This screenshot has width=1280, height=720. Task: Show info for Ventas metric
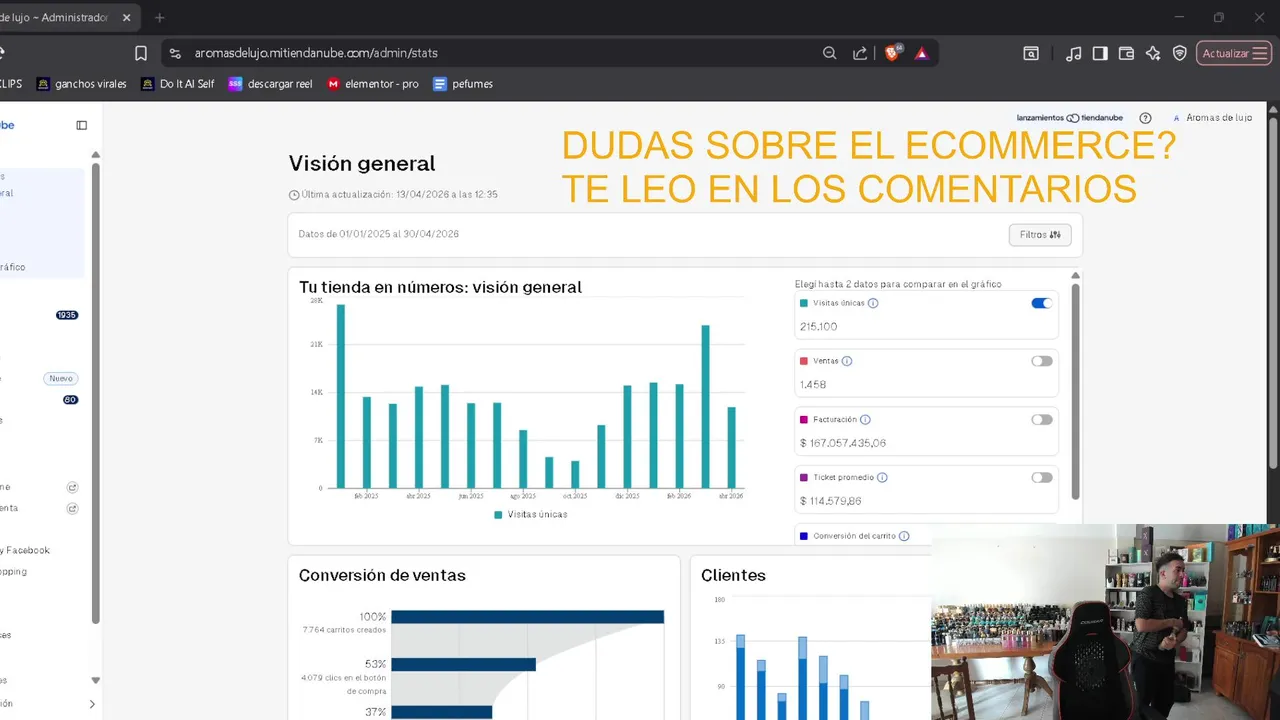847,361
